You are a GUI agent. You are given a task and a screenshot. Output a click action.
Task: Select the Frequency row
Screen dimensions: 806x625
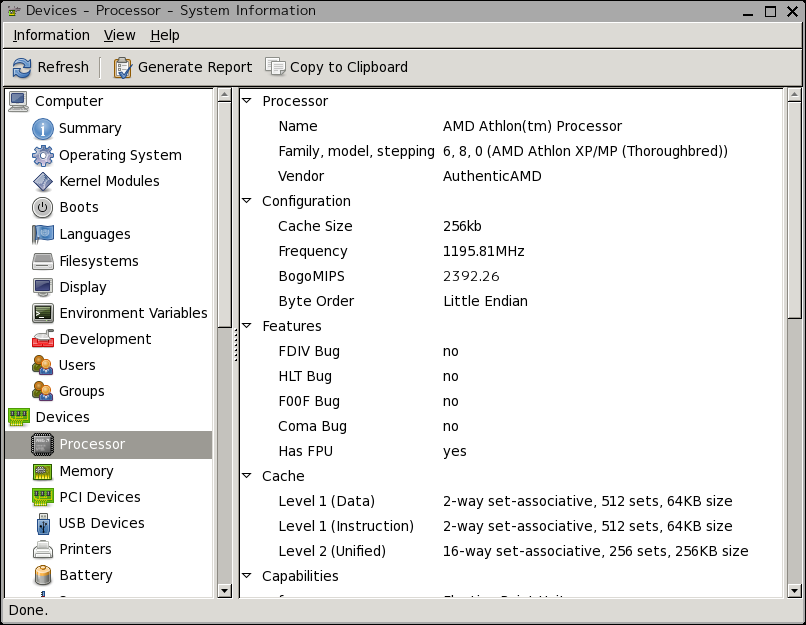(x=513, y=251)
